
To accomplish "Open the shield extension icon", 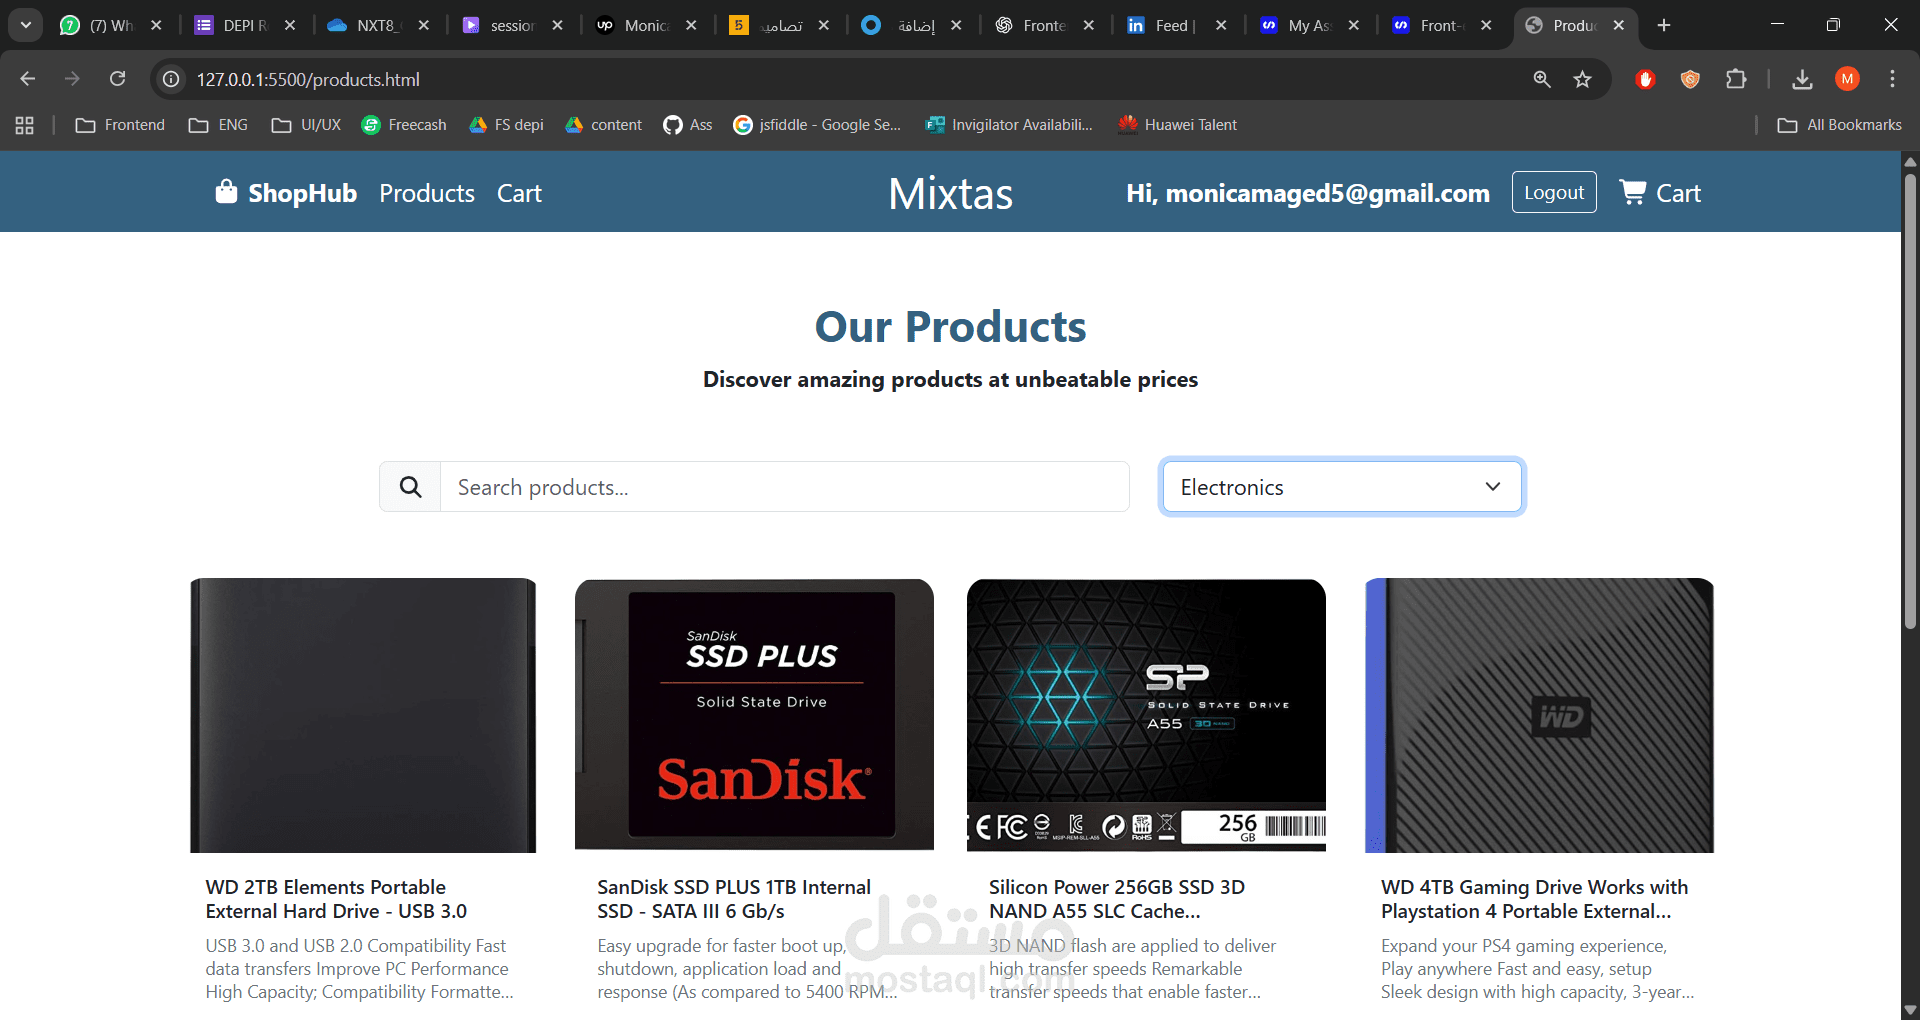I will 1690,79.
